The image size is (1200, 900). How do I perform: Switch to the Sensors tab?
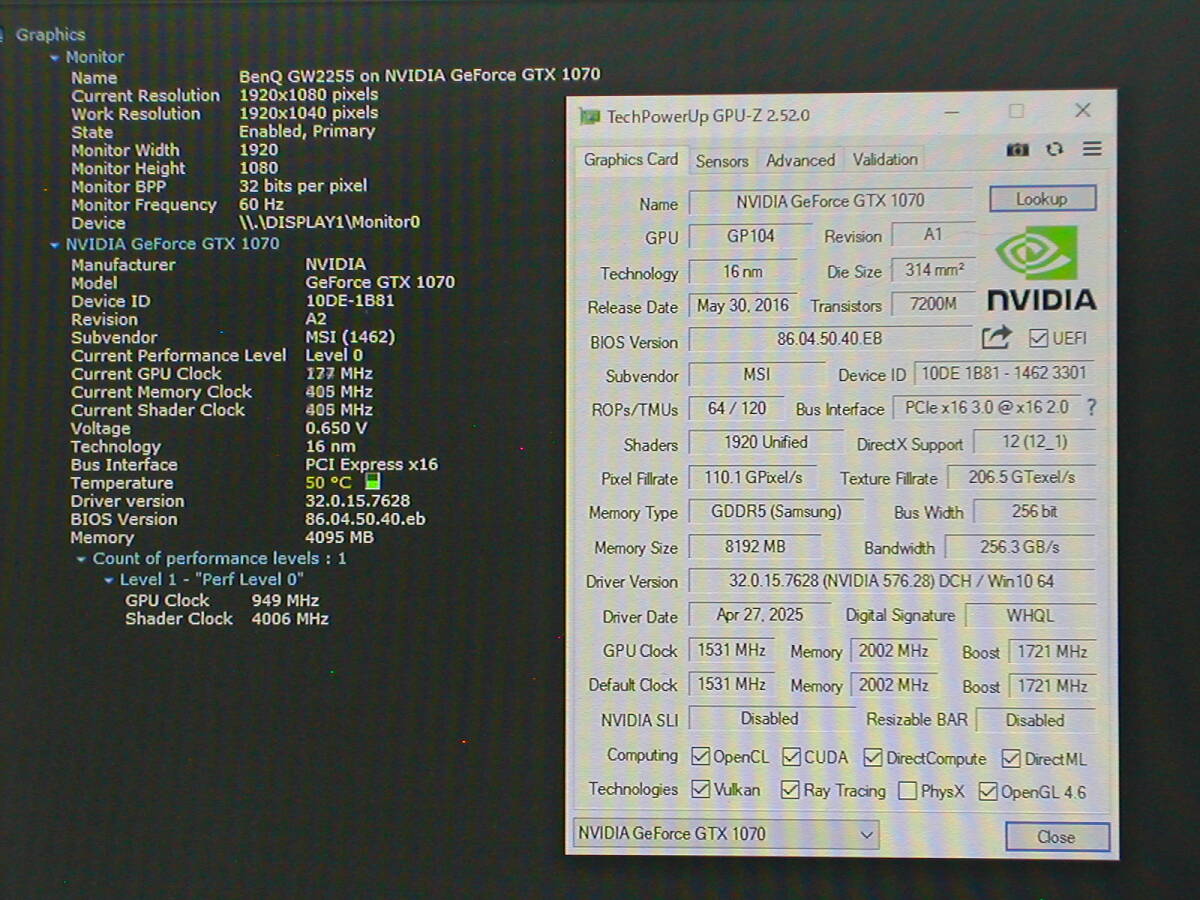722,161
